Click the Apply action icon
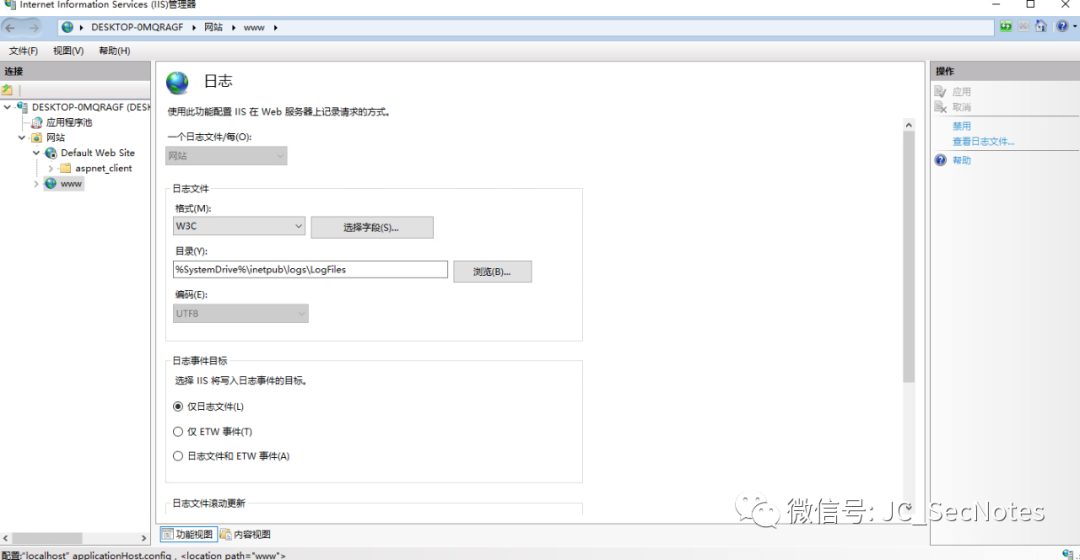The image size is (1080, 560). pyautogui.click(x=941, y=92)
